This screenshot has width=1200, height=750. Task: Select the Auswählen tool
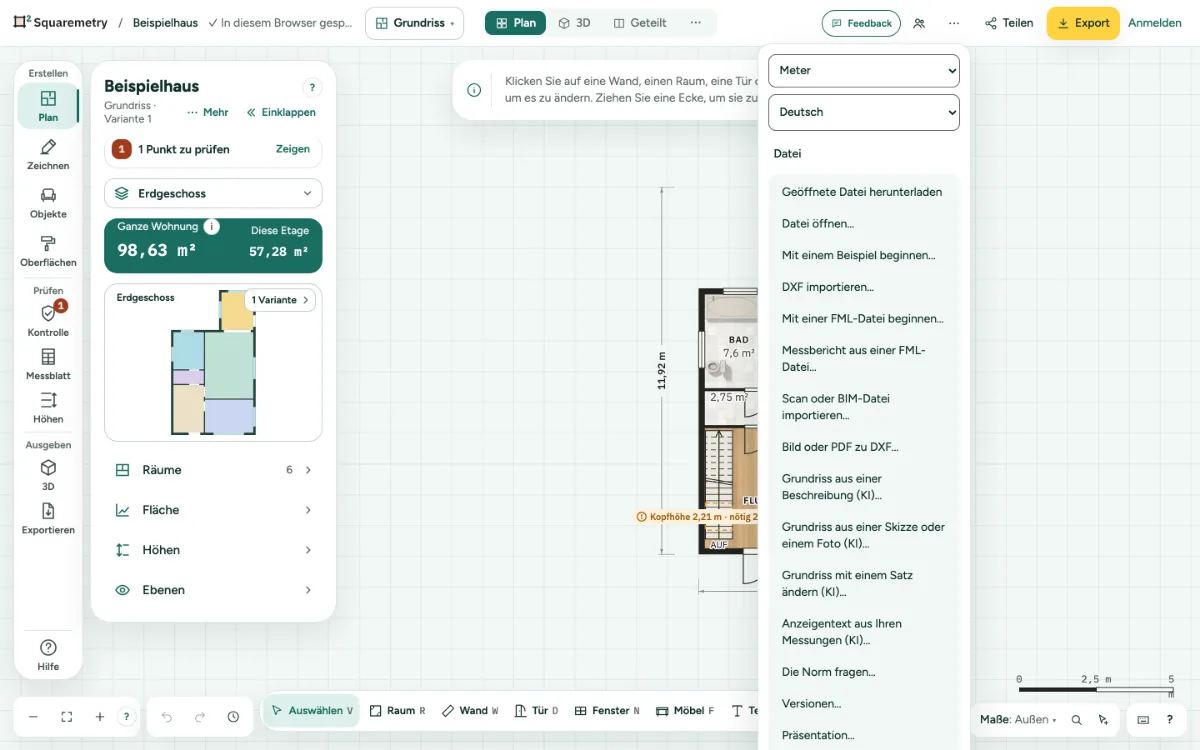point(312,711)
